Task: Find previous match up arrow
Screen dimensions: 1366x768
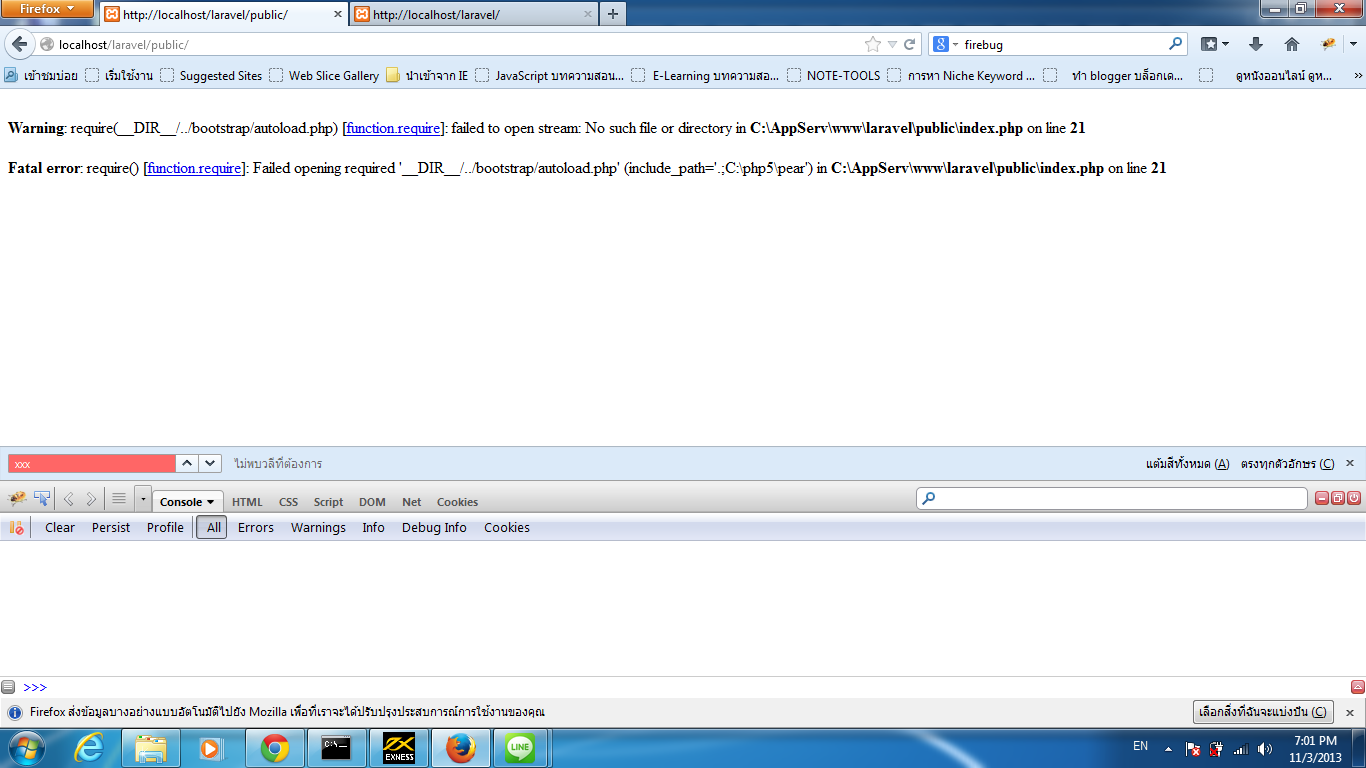Action: click(187, 463)
